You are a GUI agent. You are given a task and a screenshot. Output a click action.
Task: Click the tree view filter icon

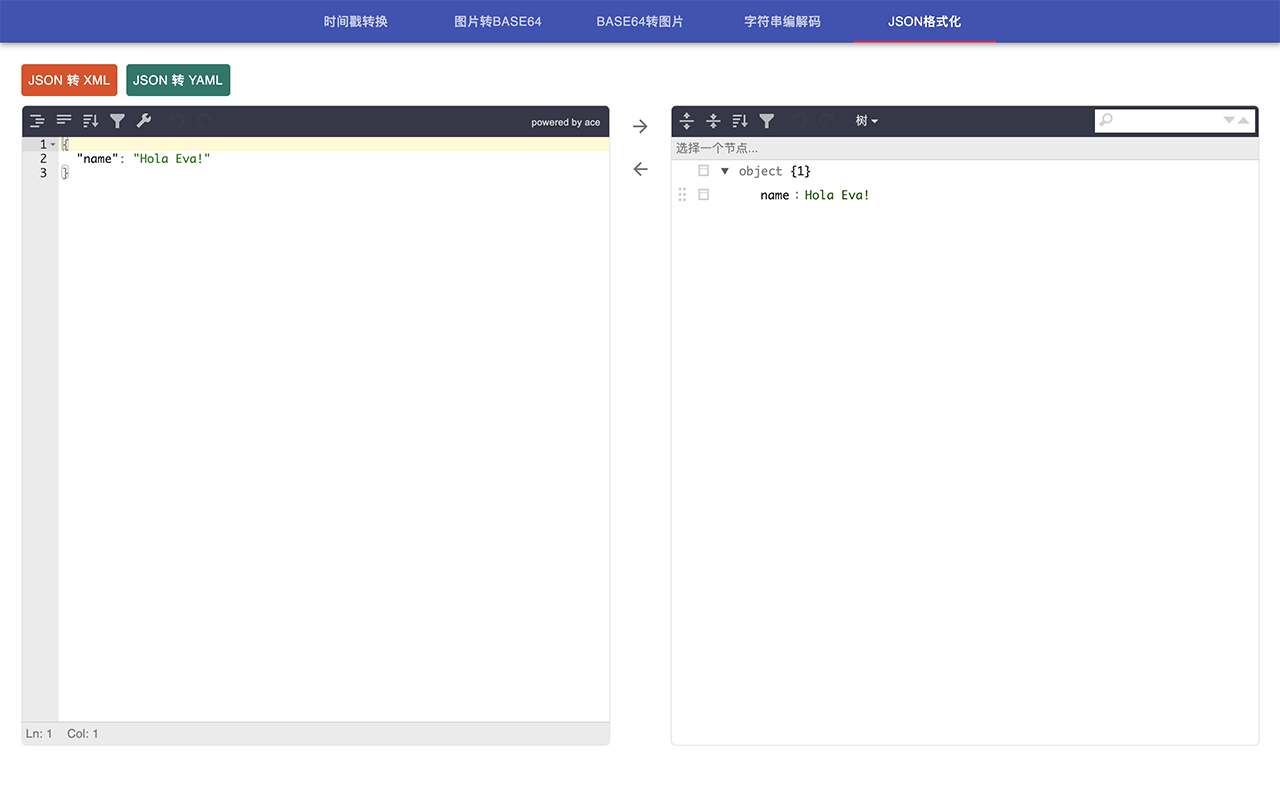pyautogui.click(x=767, y=121)
